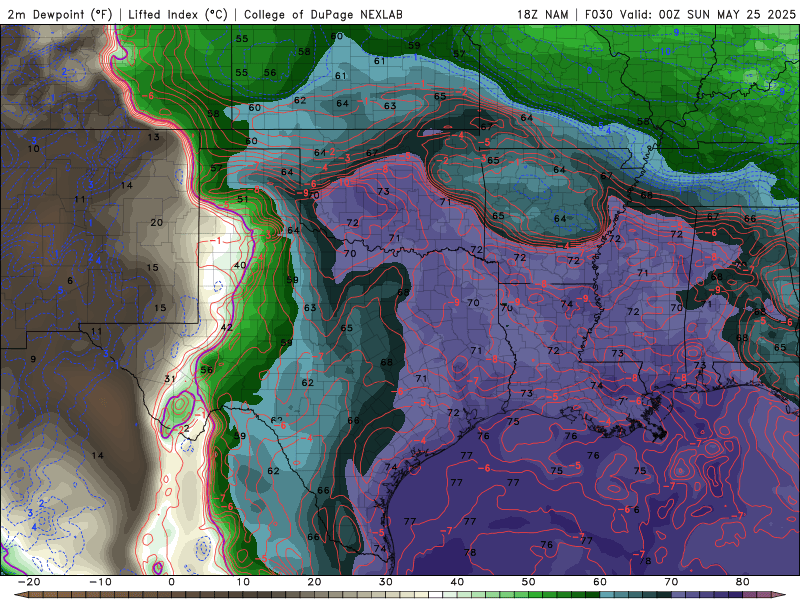Click the dewpoint value 13 on the map

(x=154, y=137)
